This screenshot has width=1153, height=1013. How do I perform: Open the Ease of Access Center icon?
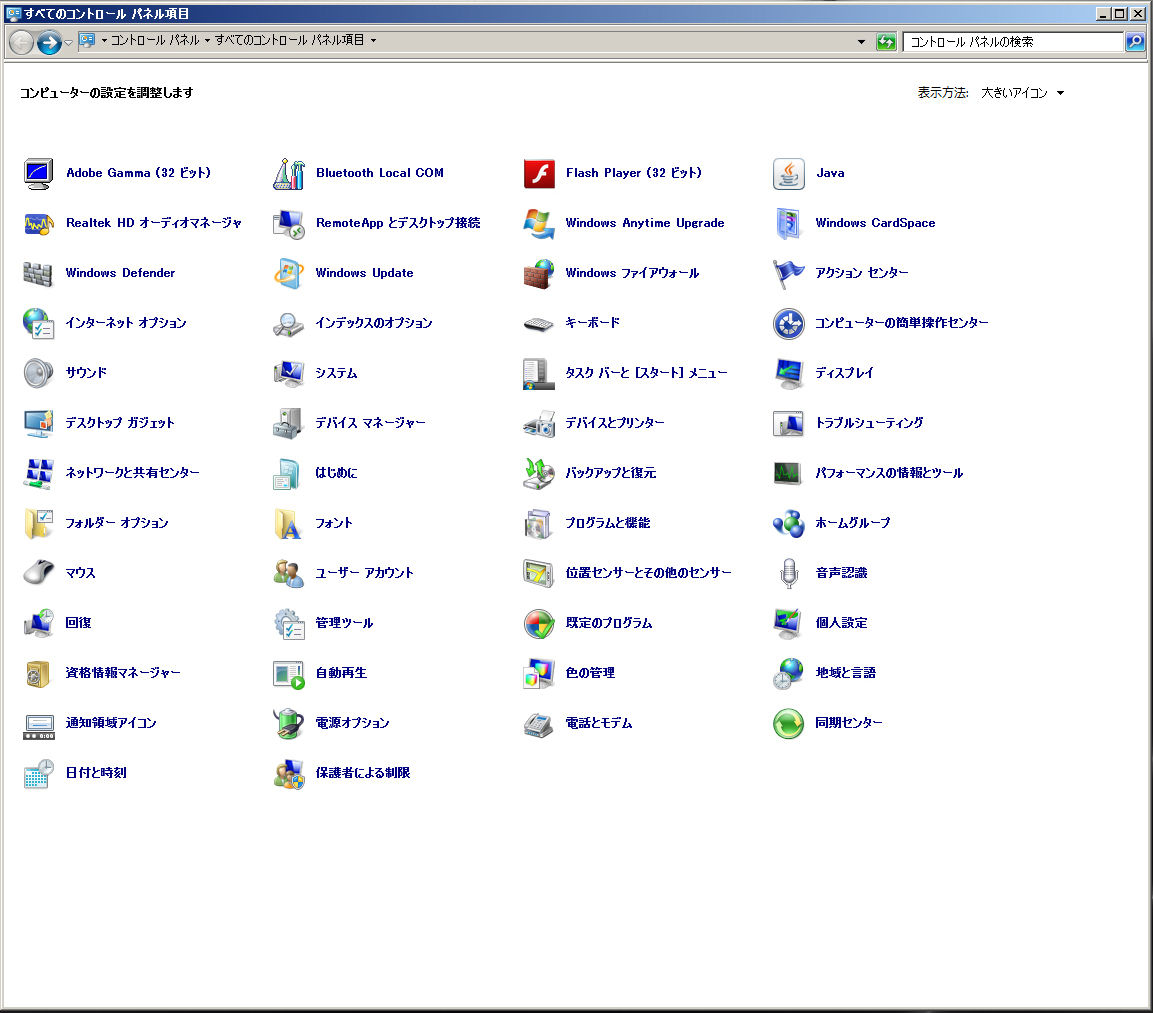[x=788, y=323]
